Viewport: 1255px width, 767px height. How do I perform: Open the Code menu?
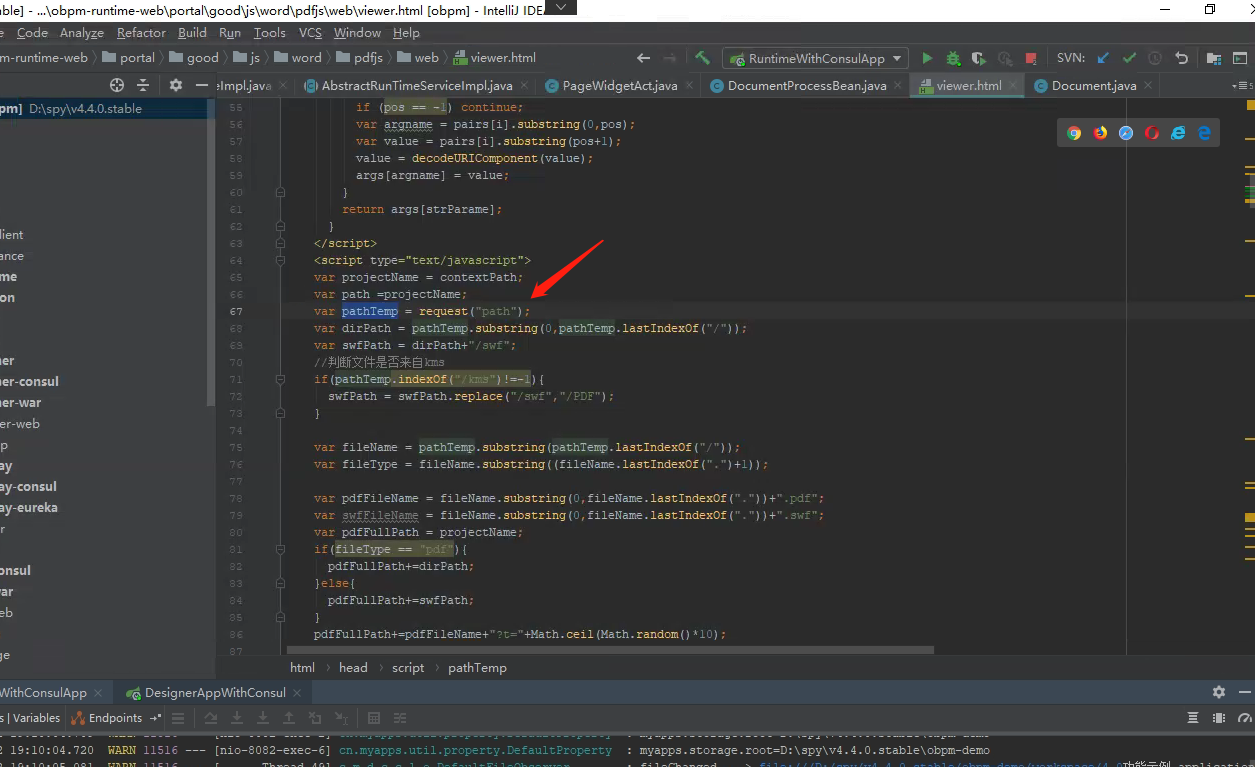pos(32,33)
